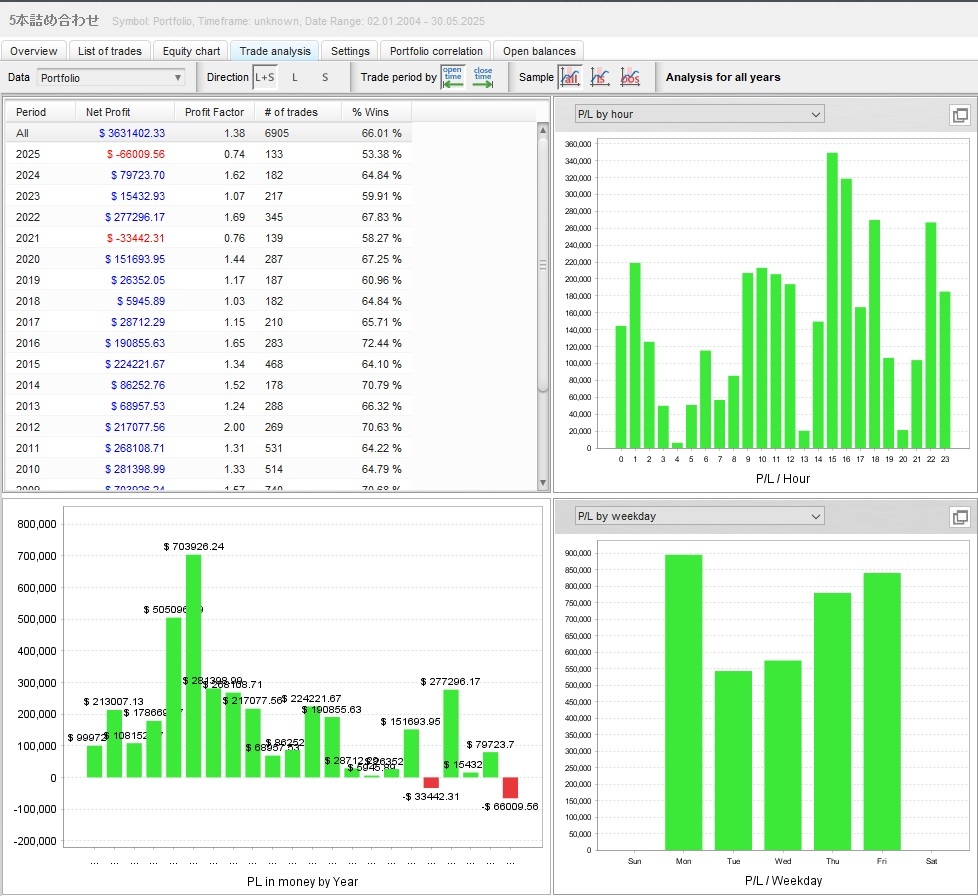Viewport: 978px width, 896px height.
Task: Select trade period by close time icon
Action: [x=483, y=77]
